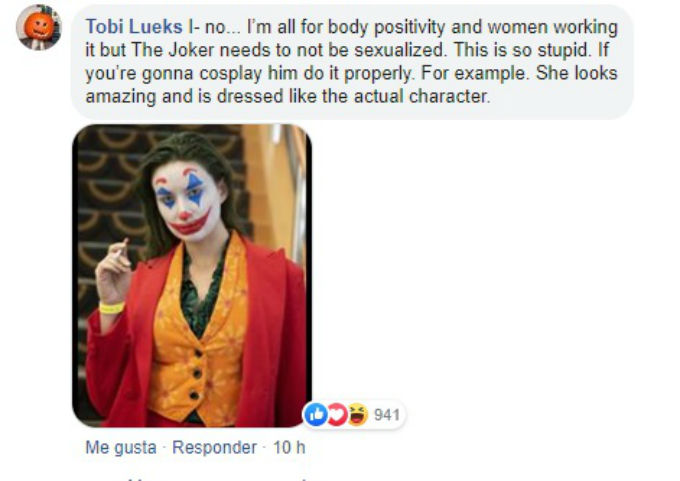Open the Joker cosplay photo attachment

pos(192,275)
